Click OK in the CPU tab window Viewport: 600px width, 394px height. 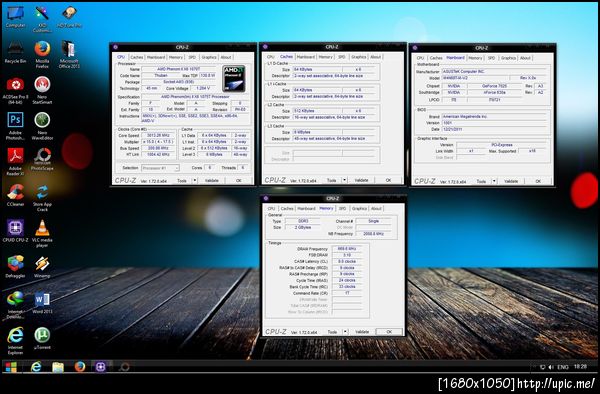239,181
